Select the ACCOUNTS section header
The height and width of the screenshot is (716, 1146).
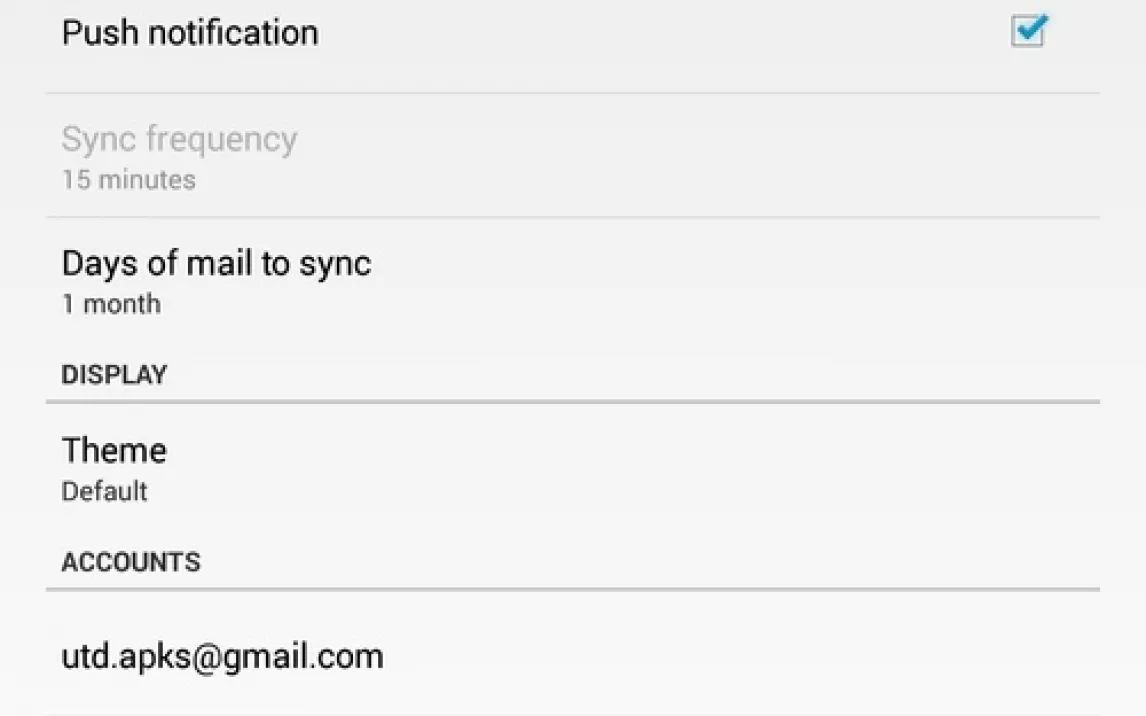tap(131, 562)
